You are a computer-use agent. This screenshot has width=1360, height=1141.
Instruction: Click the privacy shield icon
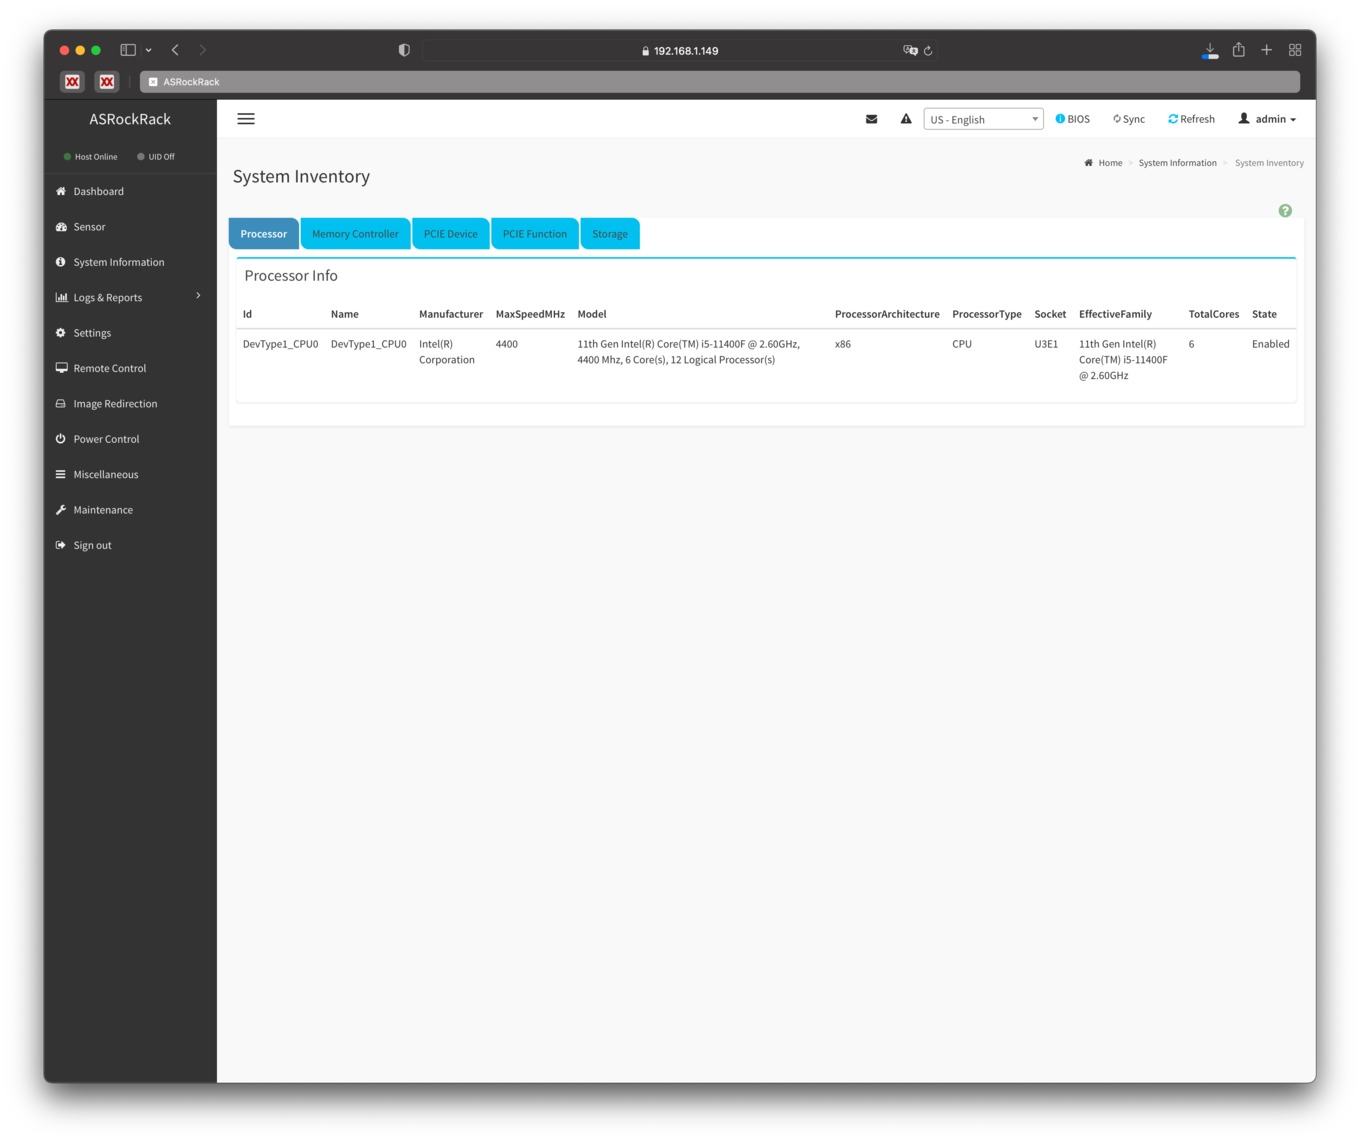[404, 50]
